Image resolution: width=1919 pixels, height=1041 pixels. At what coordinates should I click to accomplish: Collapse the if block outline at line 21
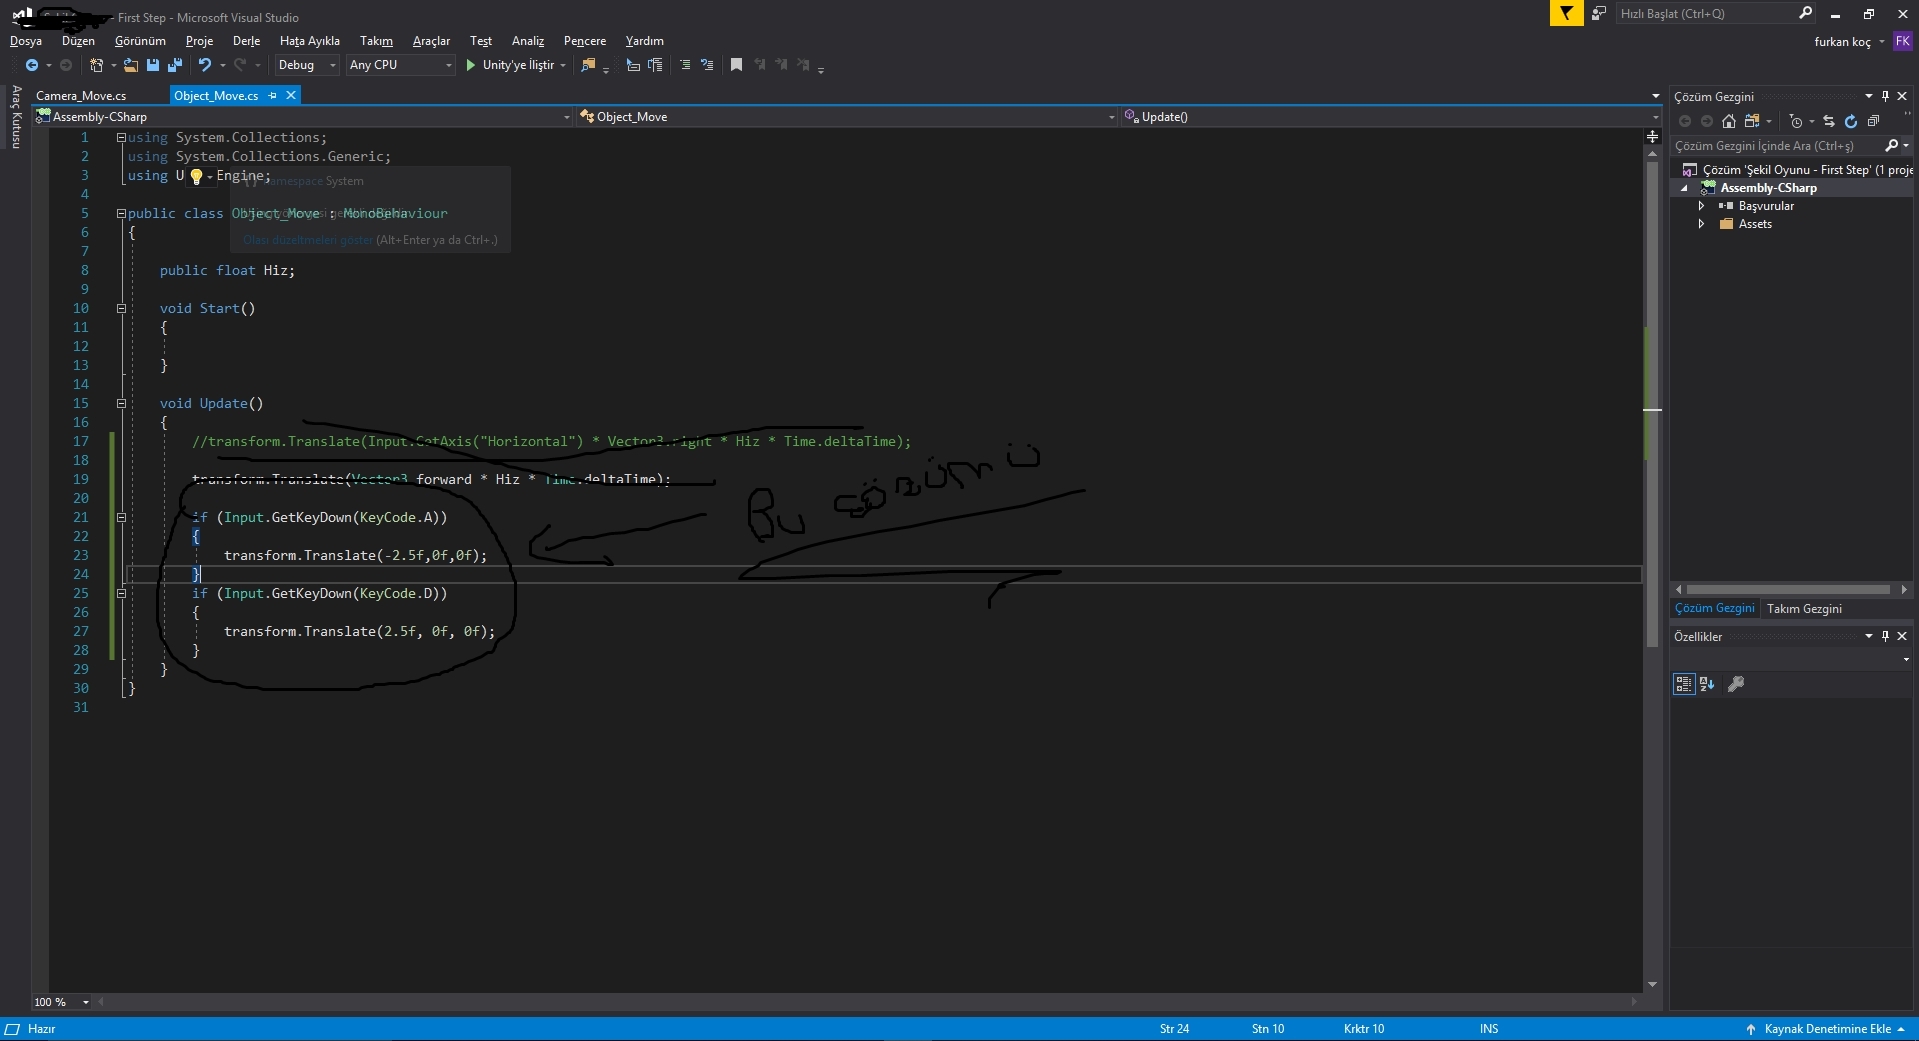tap(121, 518)
